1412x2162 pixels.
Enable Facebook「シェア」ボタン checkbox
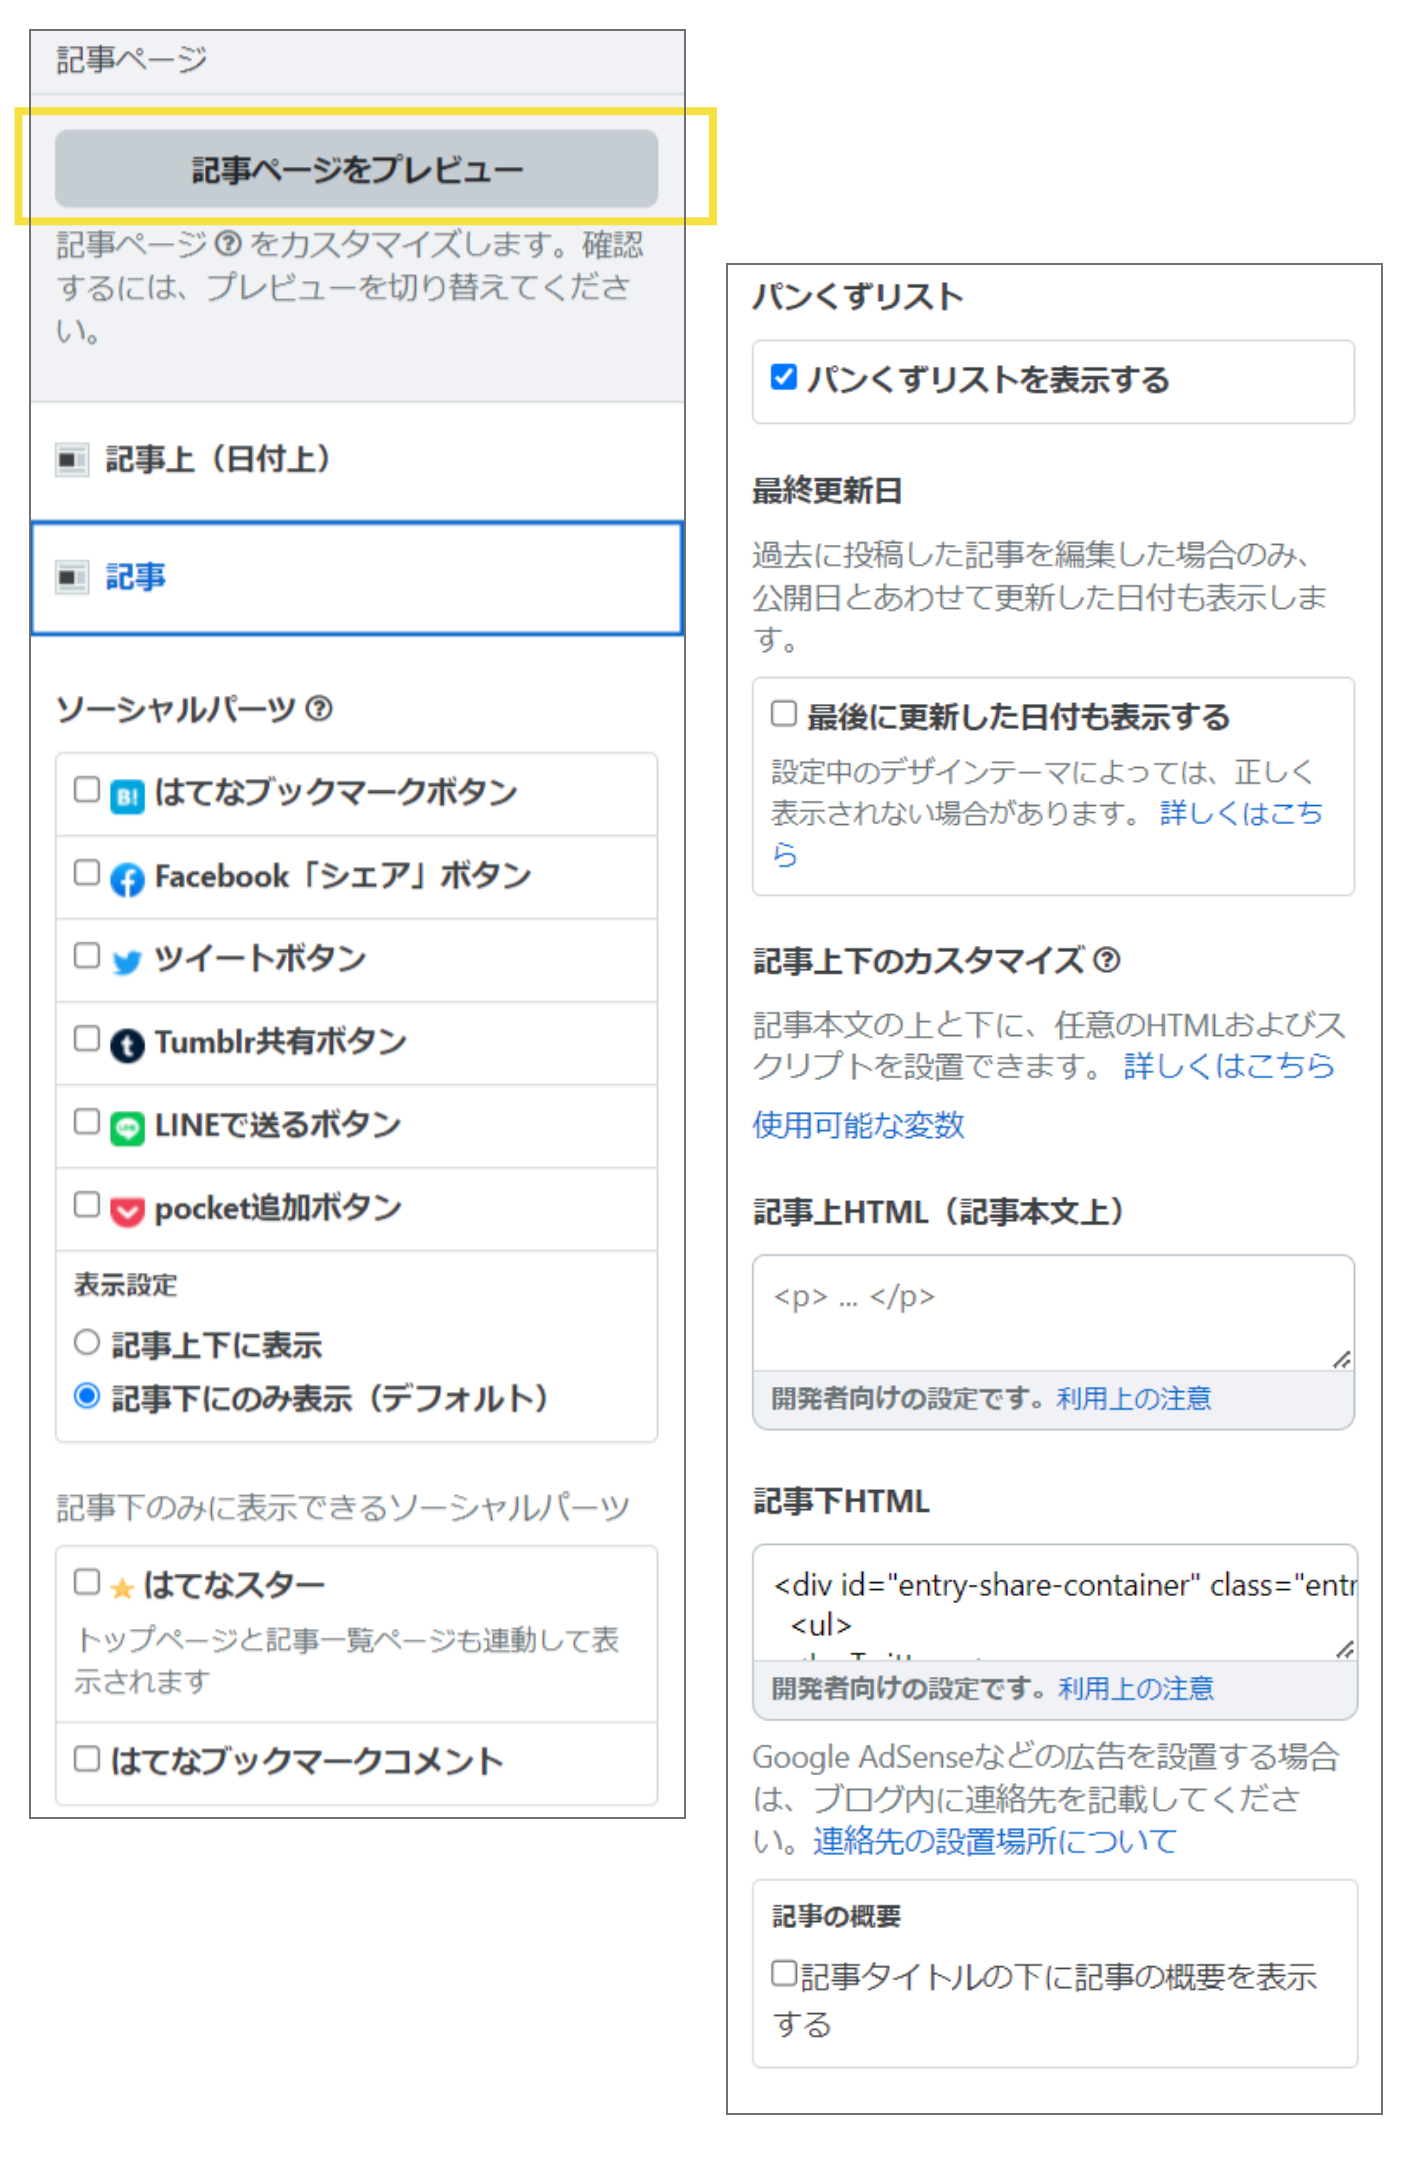tap(87, 874)
